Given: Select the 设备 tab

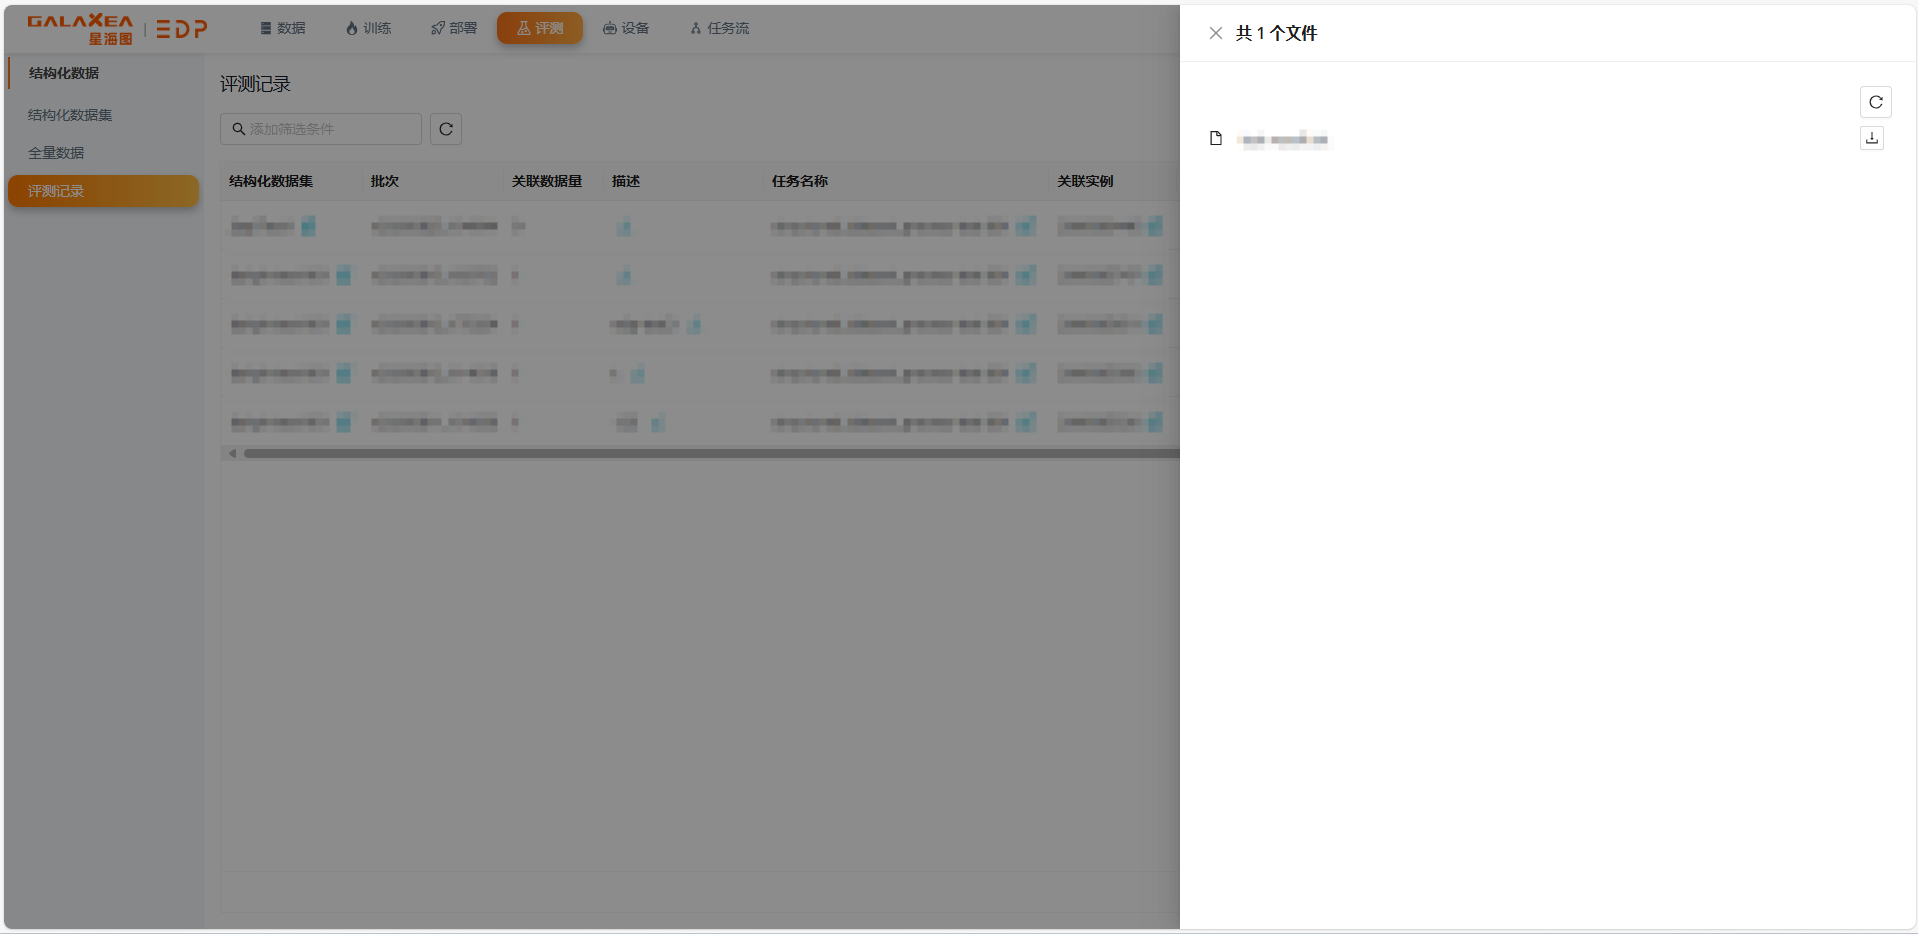Looking at the screenshot, I should click(x=626, y=28).
